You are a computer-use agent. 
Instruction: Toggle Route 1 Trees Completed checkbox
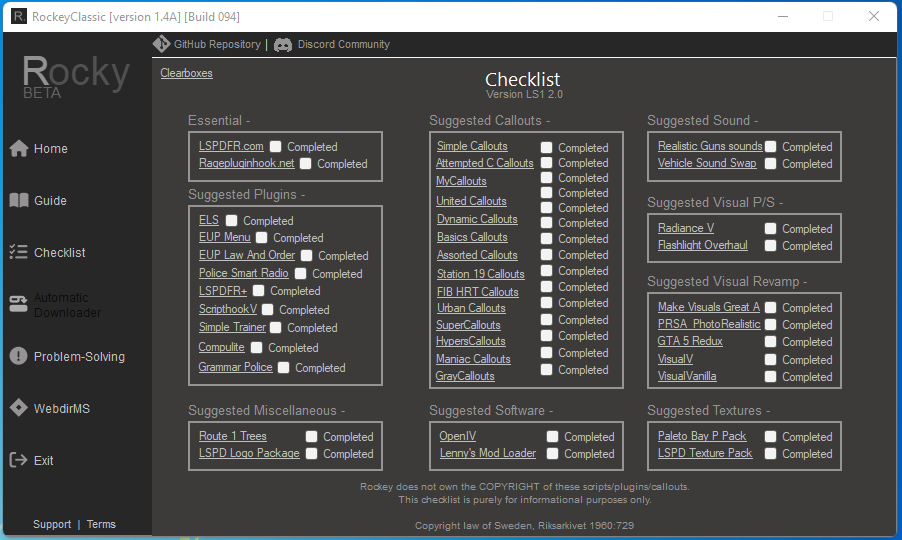pyautogui.click(x=312, y=437)
